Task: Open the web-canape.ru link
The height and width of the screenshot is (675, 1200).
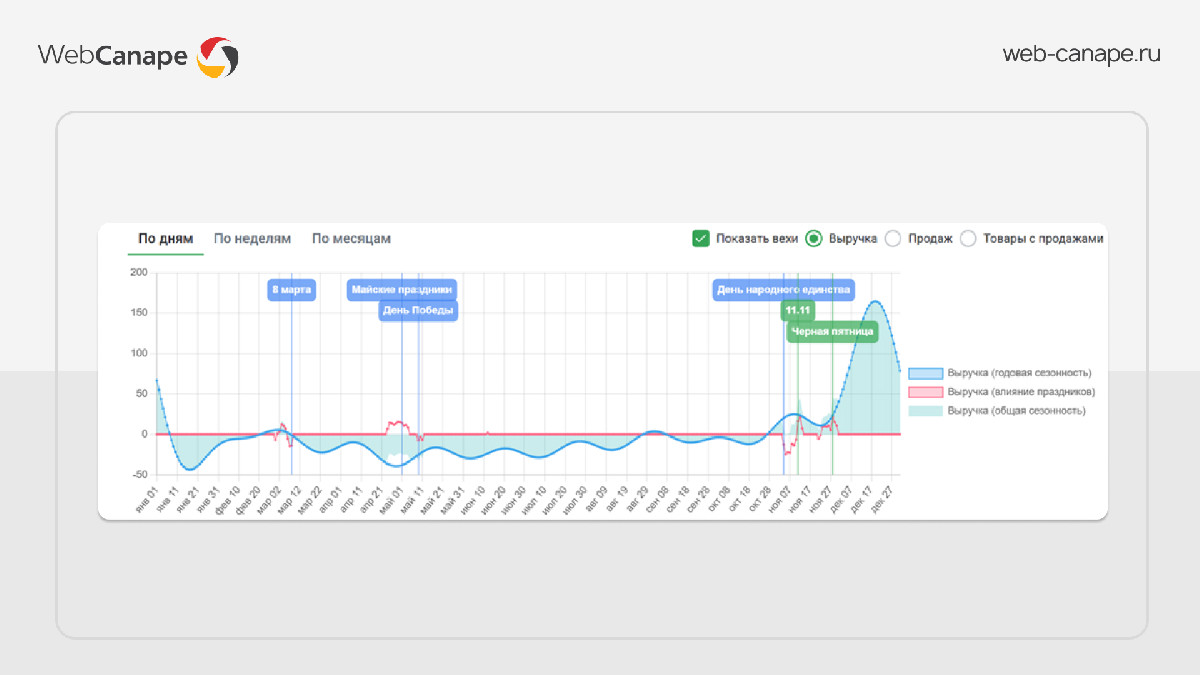Action: 1081,55
